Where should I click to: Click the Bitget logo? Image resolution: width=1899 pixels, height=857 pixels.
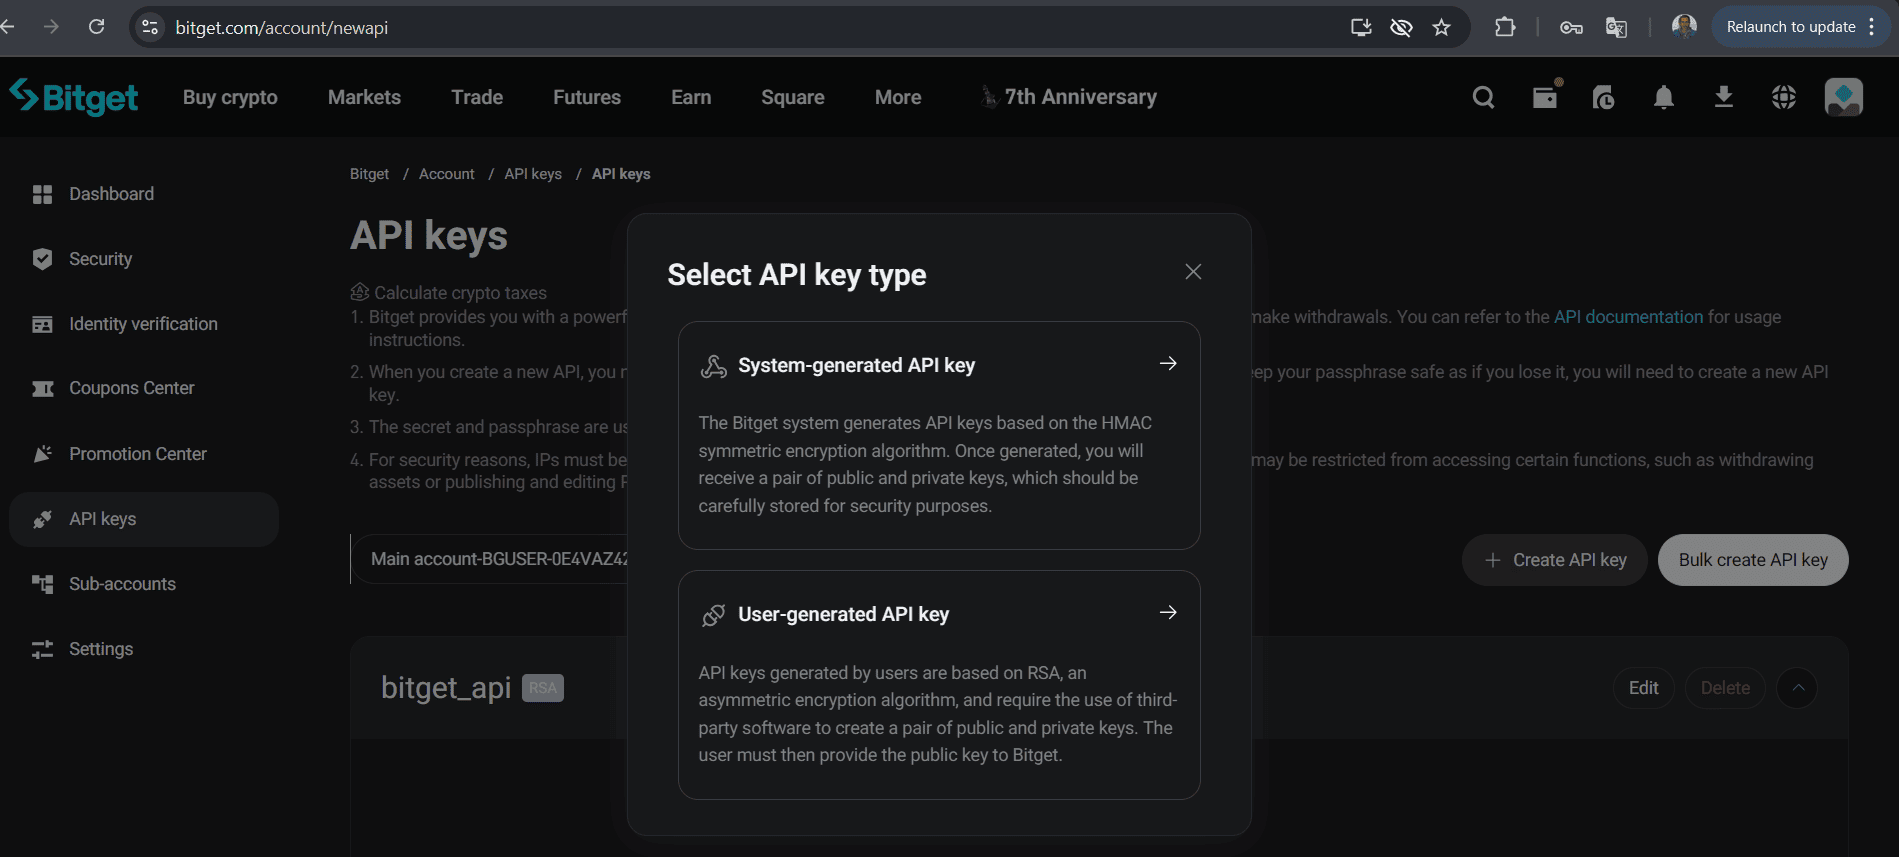pyautogui.click(x=74, y=97)
